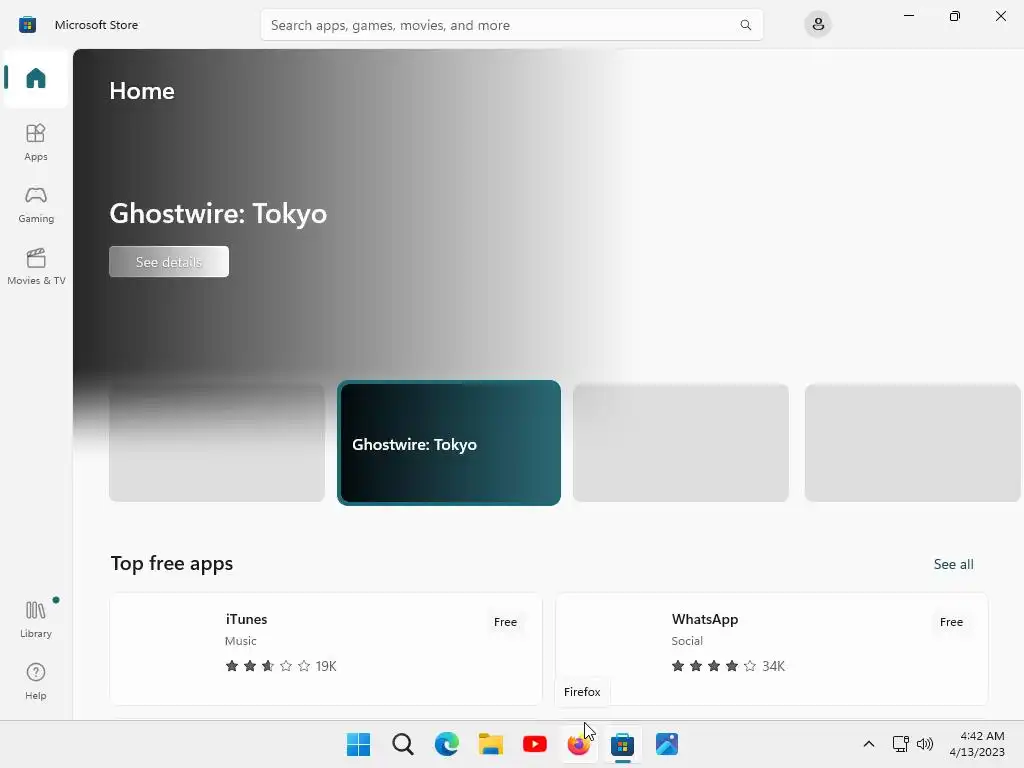This screenshot has width=1024, height=768.
Task: Launch Microsoft Edge from the taskbar
Action: click(447, 744)
